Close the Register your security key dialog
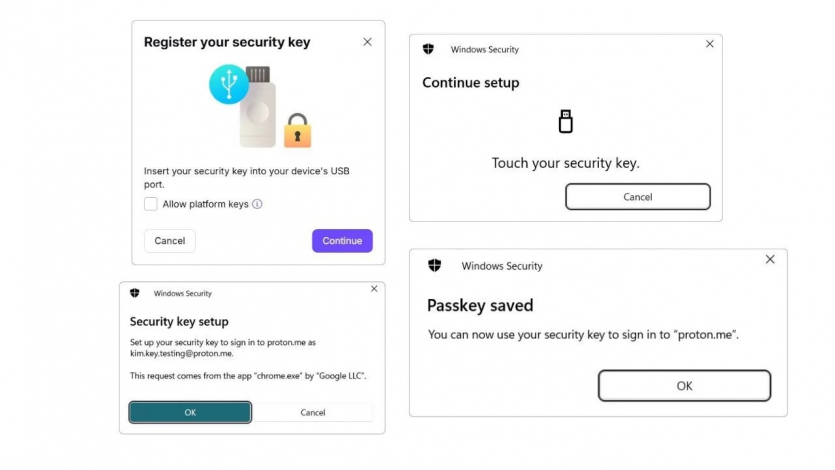The height and width of the screenshot is (470, 835). pos(367,42)
